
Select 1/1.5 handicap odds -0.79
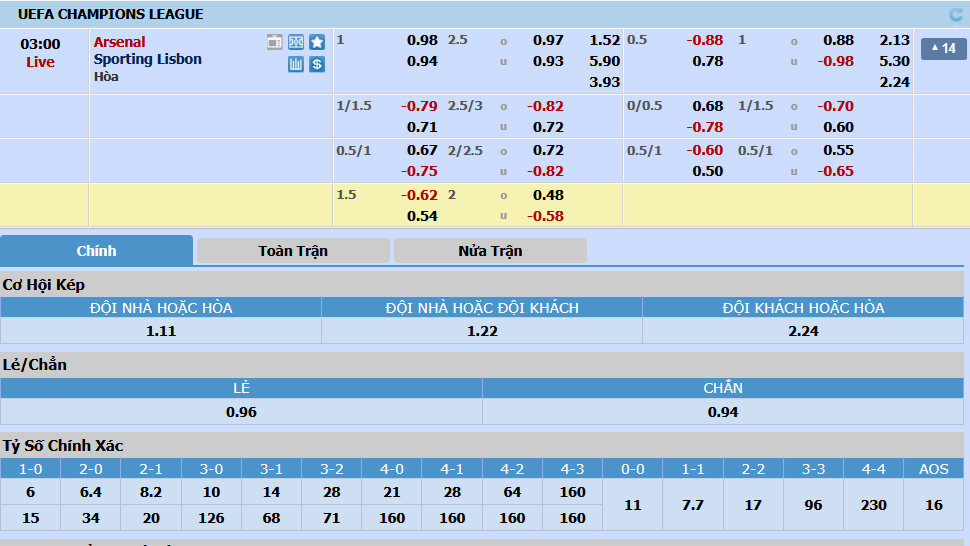pos(419,106)
